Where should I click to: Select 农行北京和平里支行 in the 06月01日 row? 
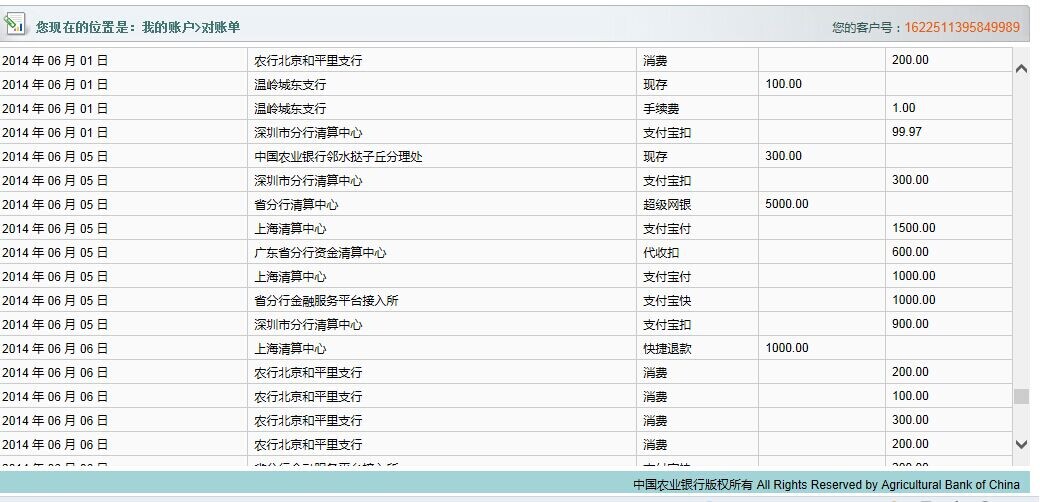click(308, 60)
